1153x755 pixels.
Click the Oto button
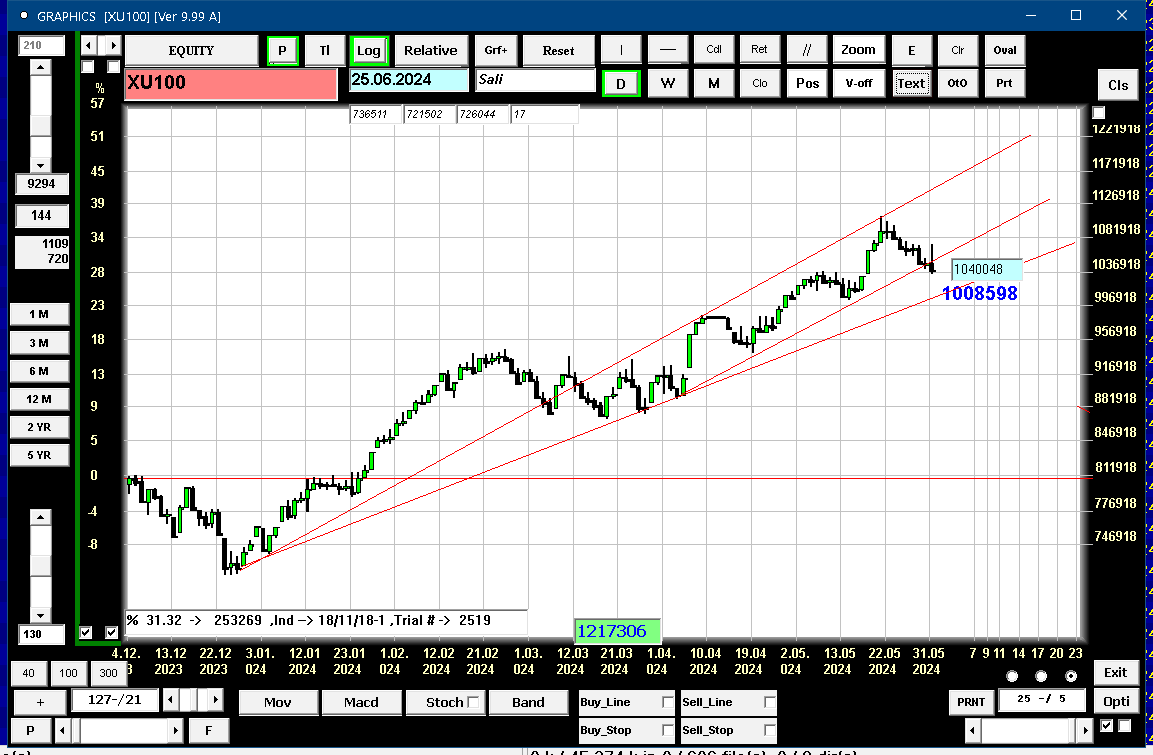957,83
